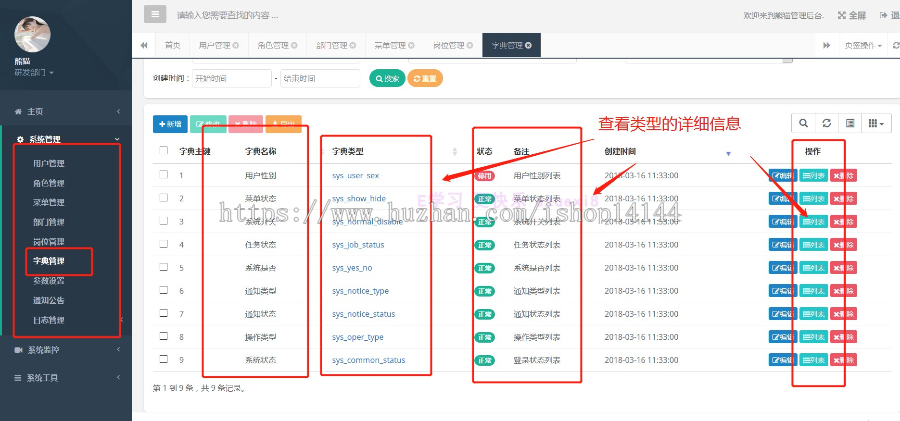Close the 岗位管理 tab via its x icon
The width and height of the screenshot is (900, 421).
pos(470,45)
